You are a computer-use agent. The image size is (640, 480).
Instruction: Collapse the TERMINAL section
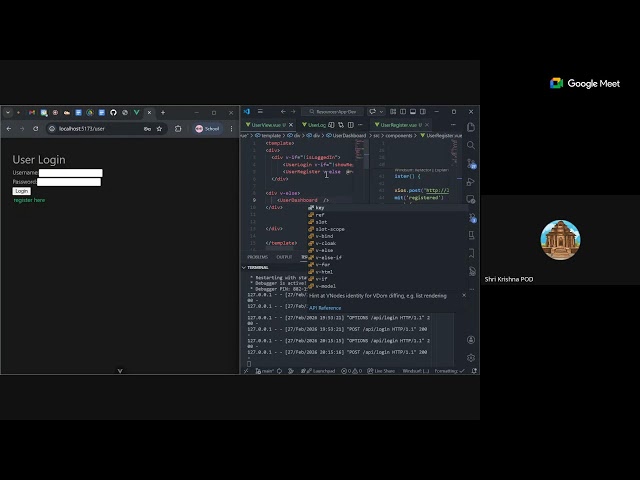[256, 267]
